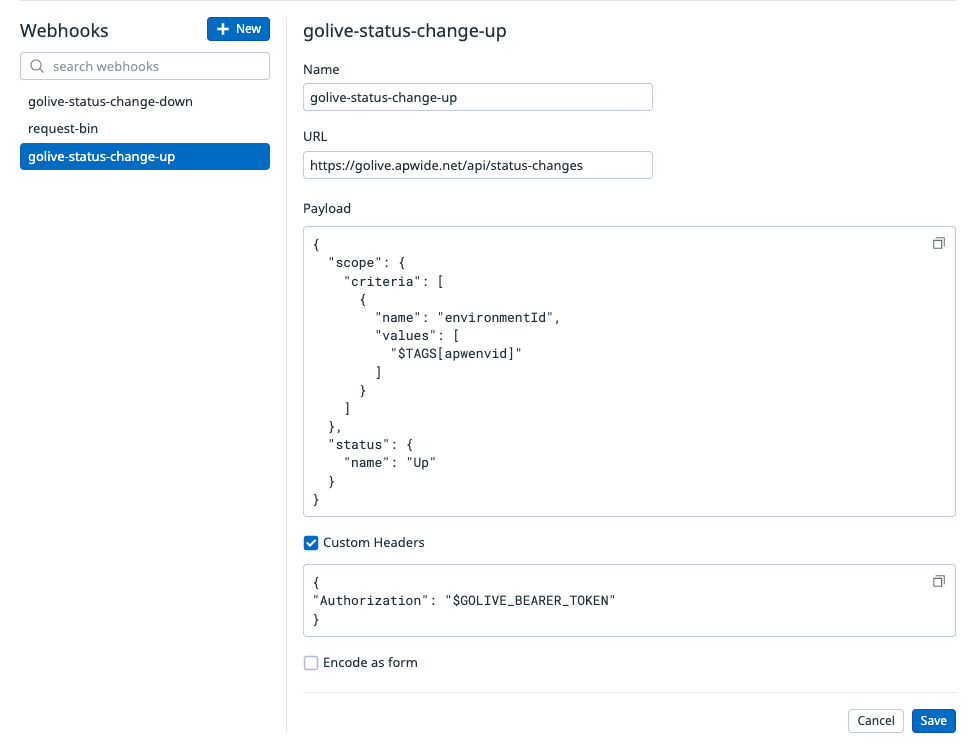
Task: Click the Authorization line in headers editor
Action: 464,600
